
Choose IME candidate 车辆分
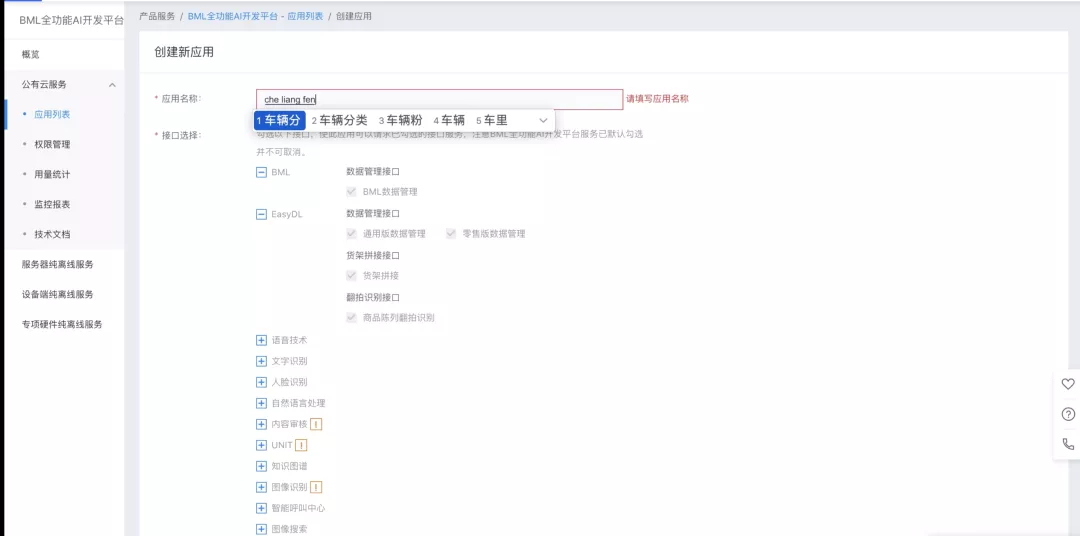click(279, 121)
